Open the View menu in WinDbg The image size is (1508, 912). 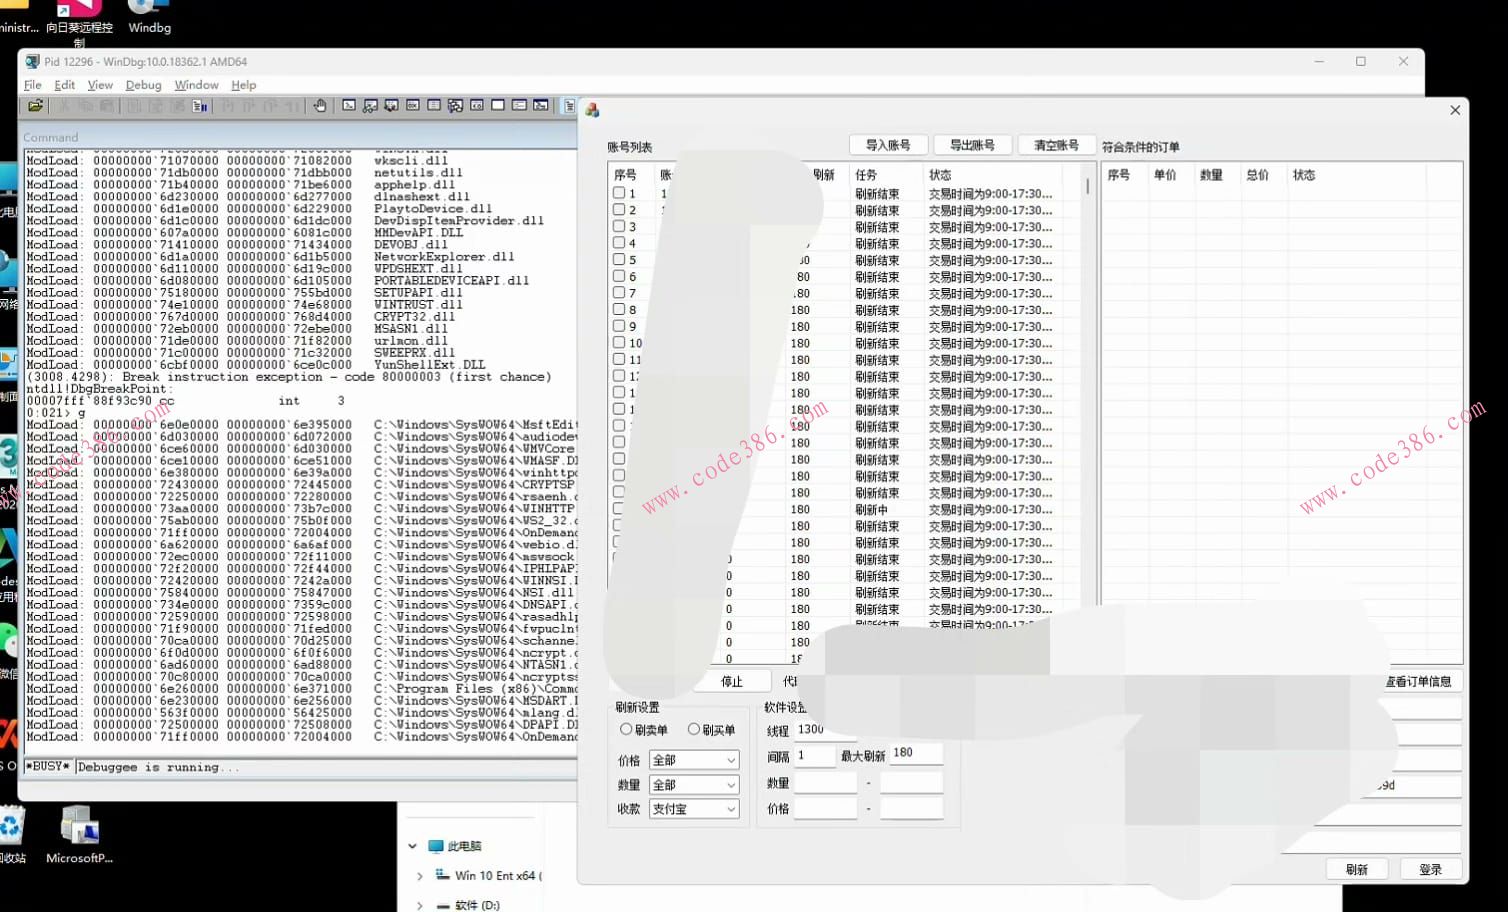(x=100, y=85)
